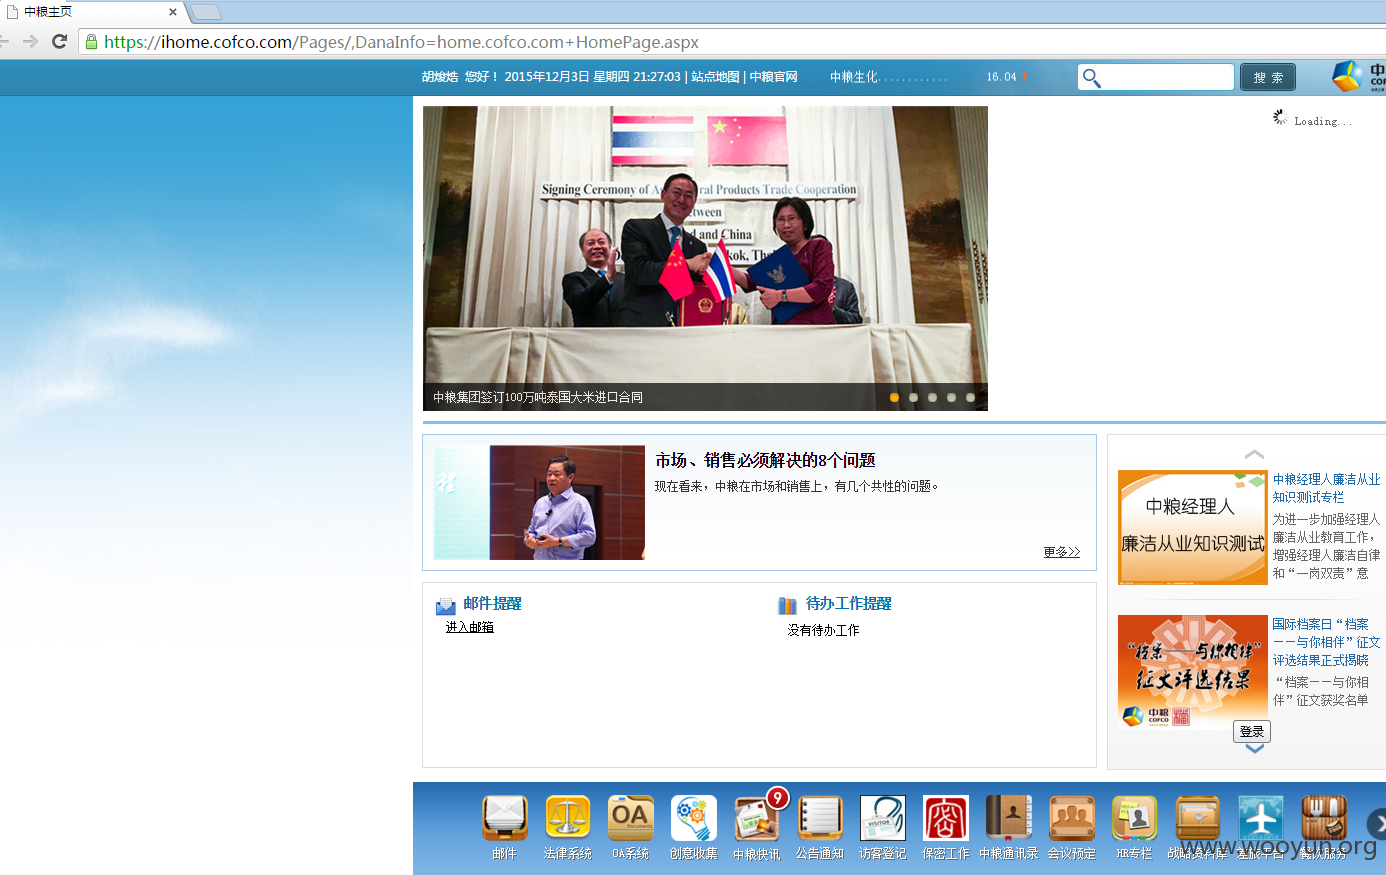This screenshot has width=1386, height=875.
Task: Click the COFCO logo in header
Action: tap(1358, 76)
